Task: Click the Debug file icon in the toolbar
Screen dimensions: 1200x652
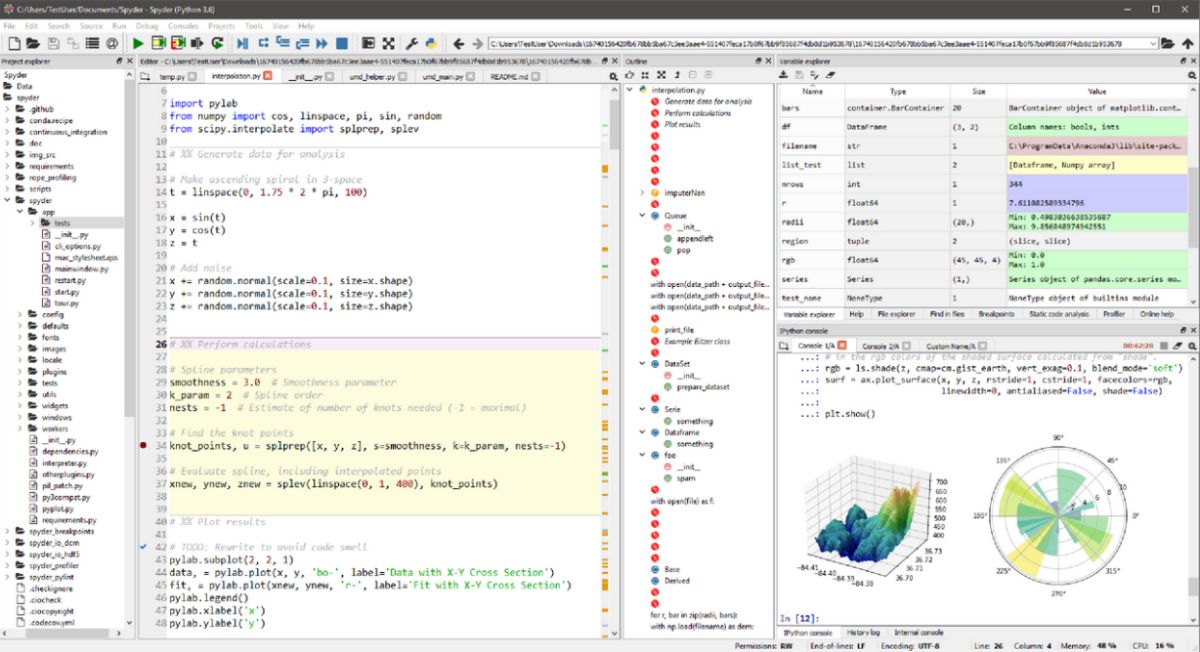Action: coord(242,43)
